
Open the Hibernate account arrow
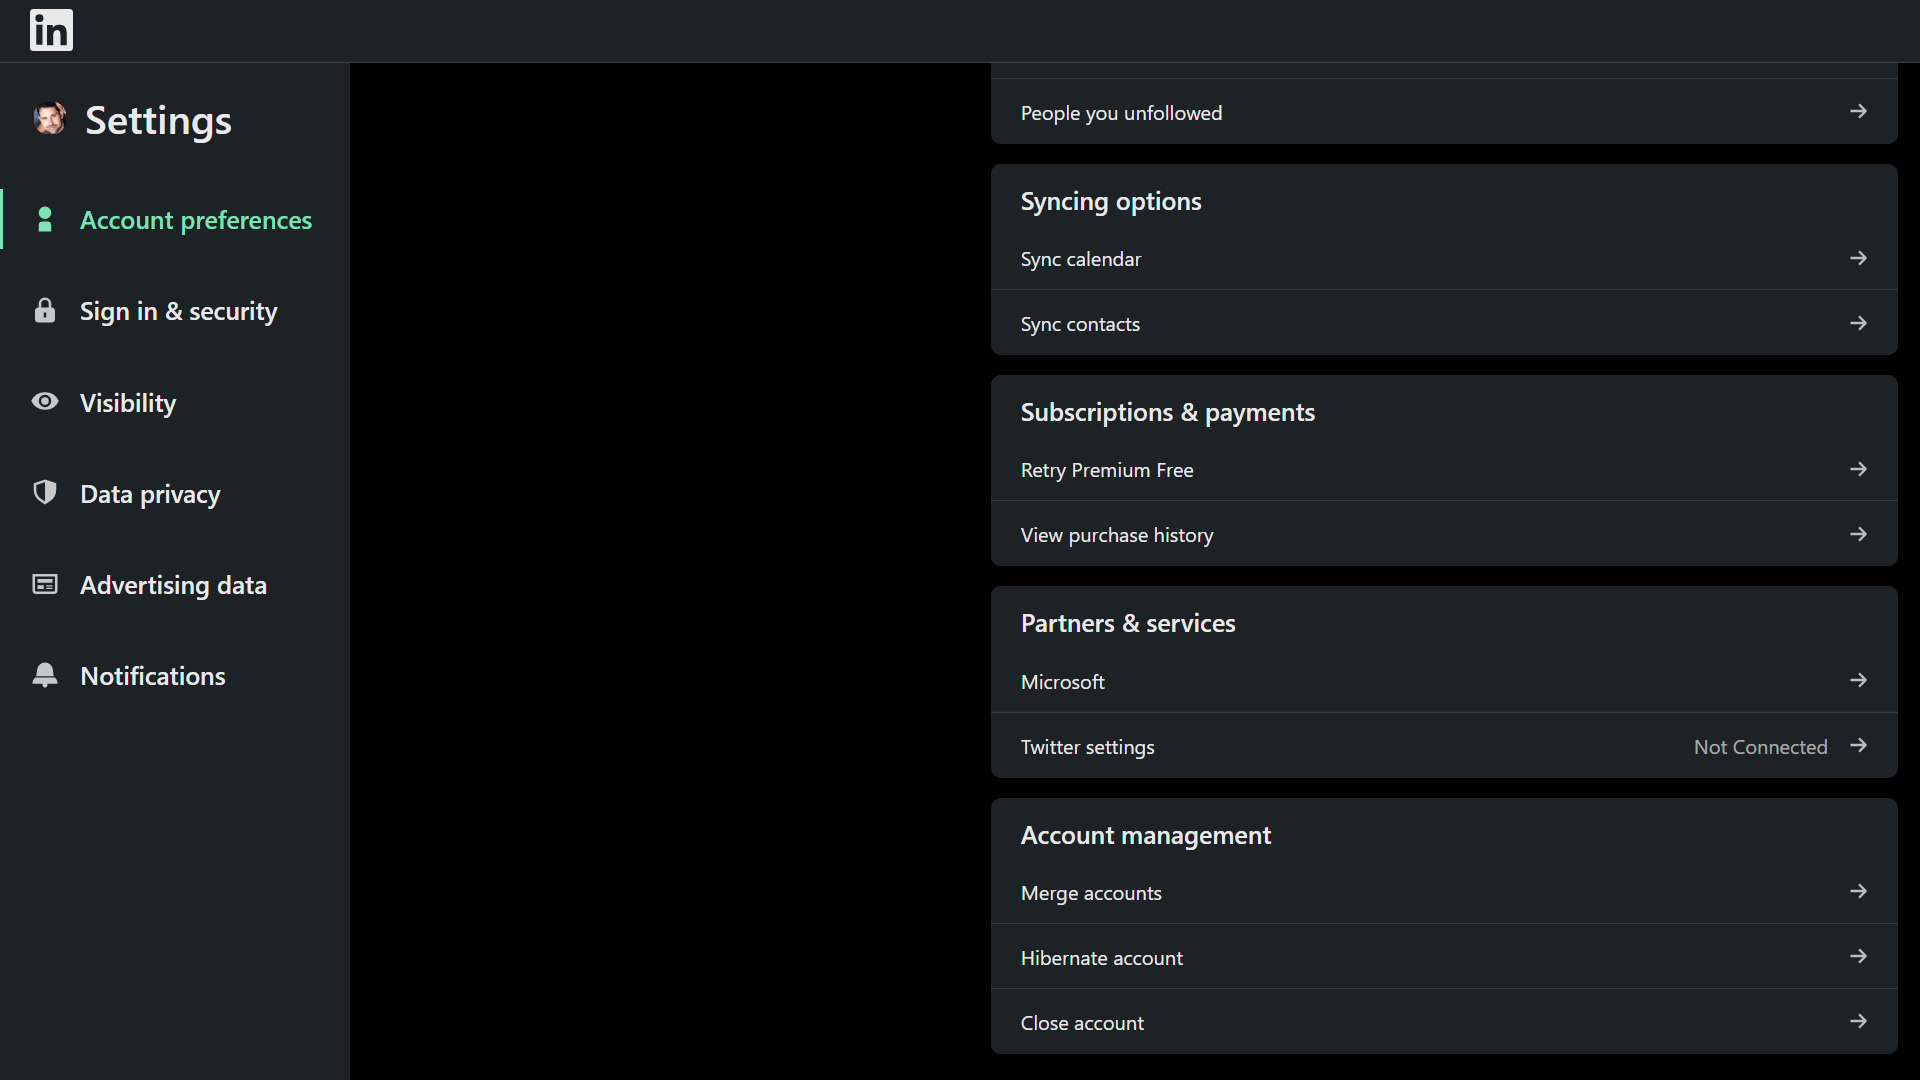pyautogui.click(x=1858, y=957)
